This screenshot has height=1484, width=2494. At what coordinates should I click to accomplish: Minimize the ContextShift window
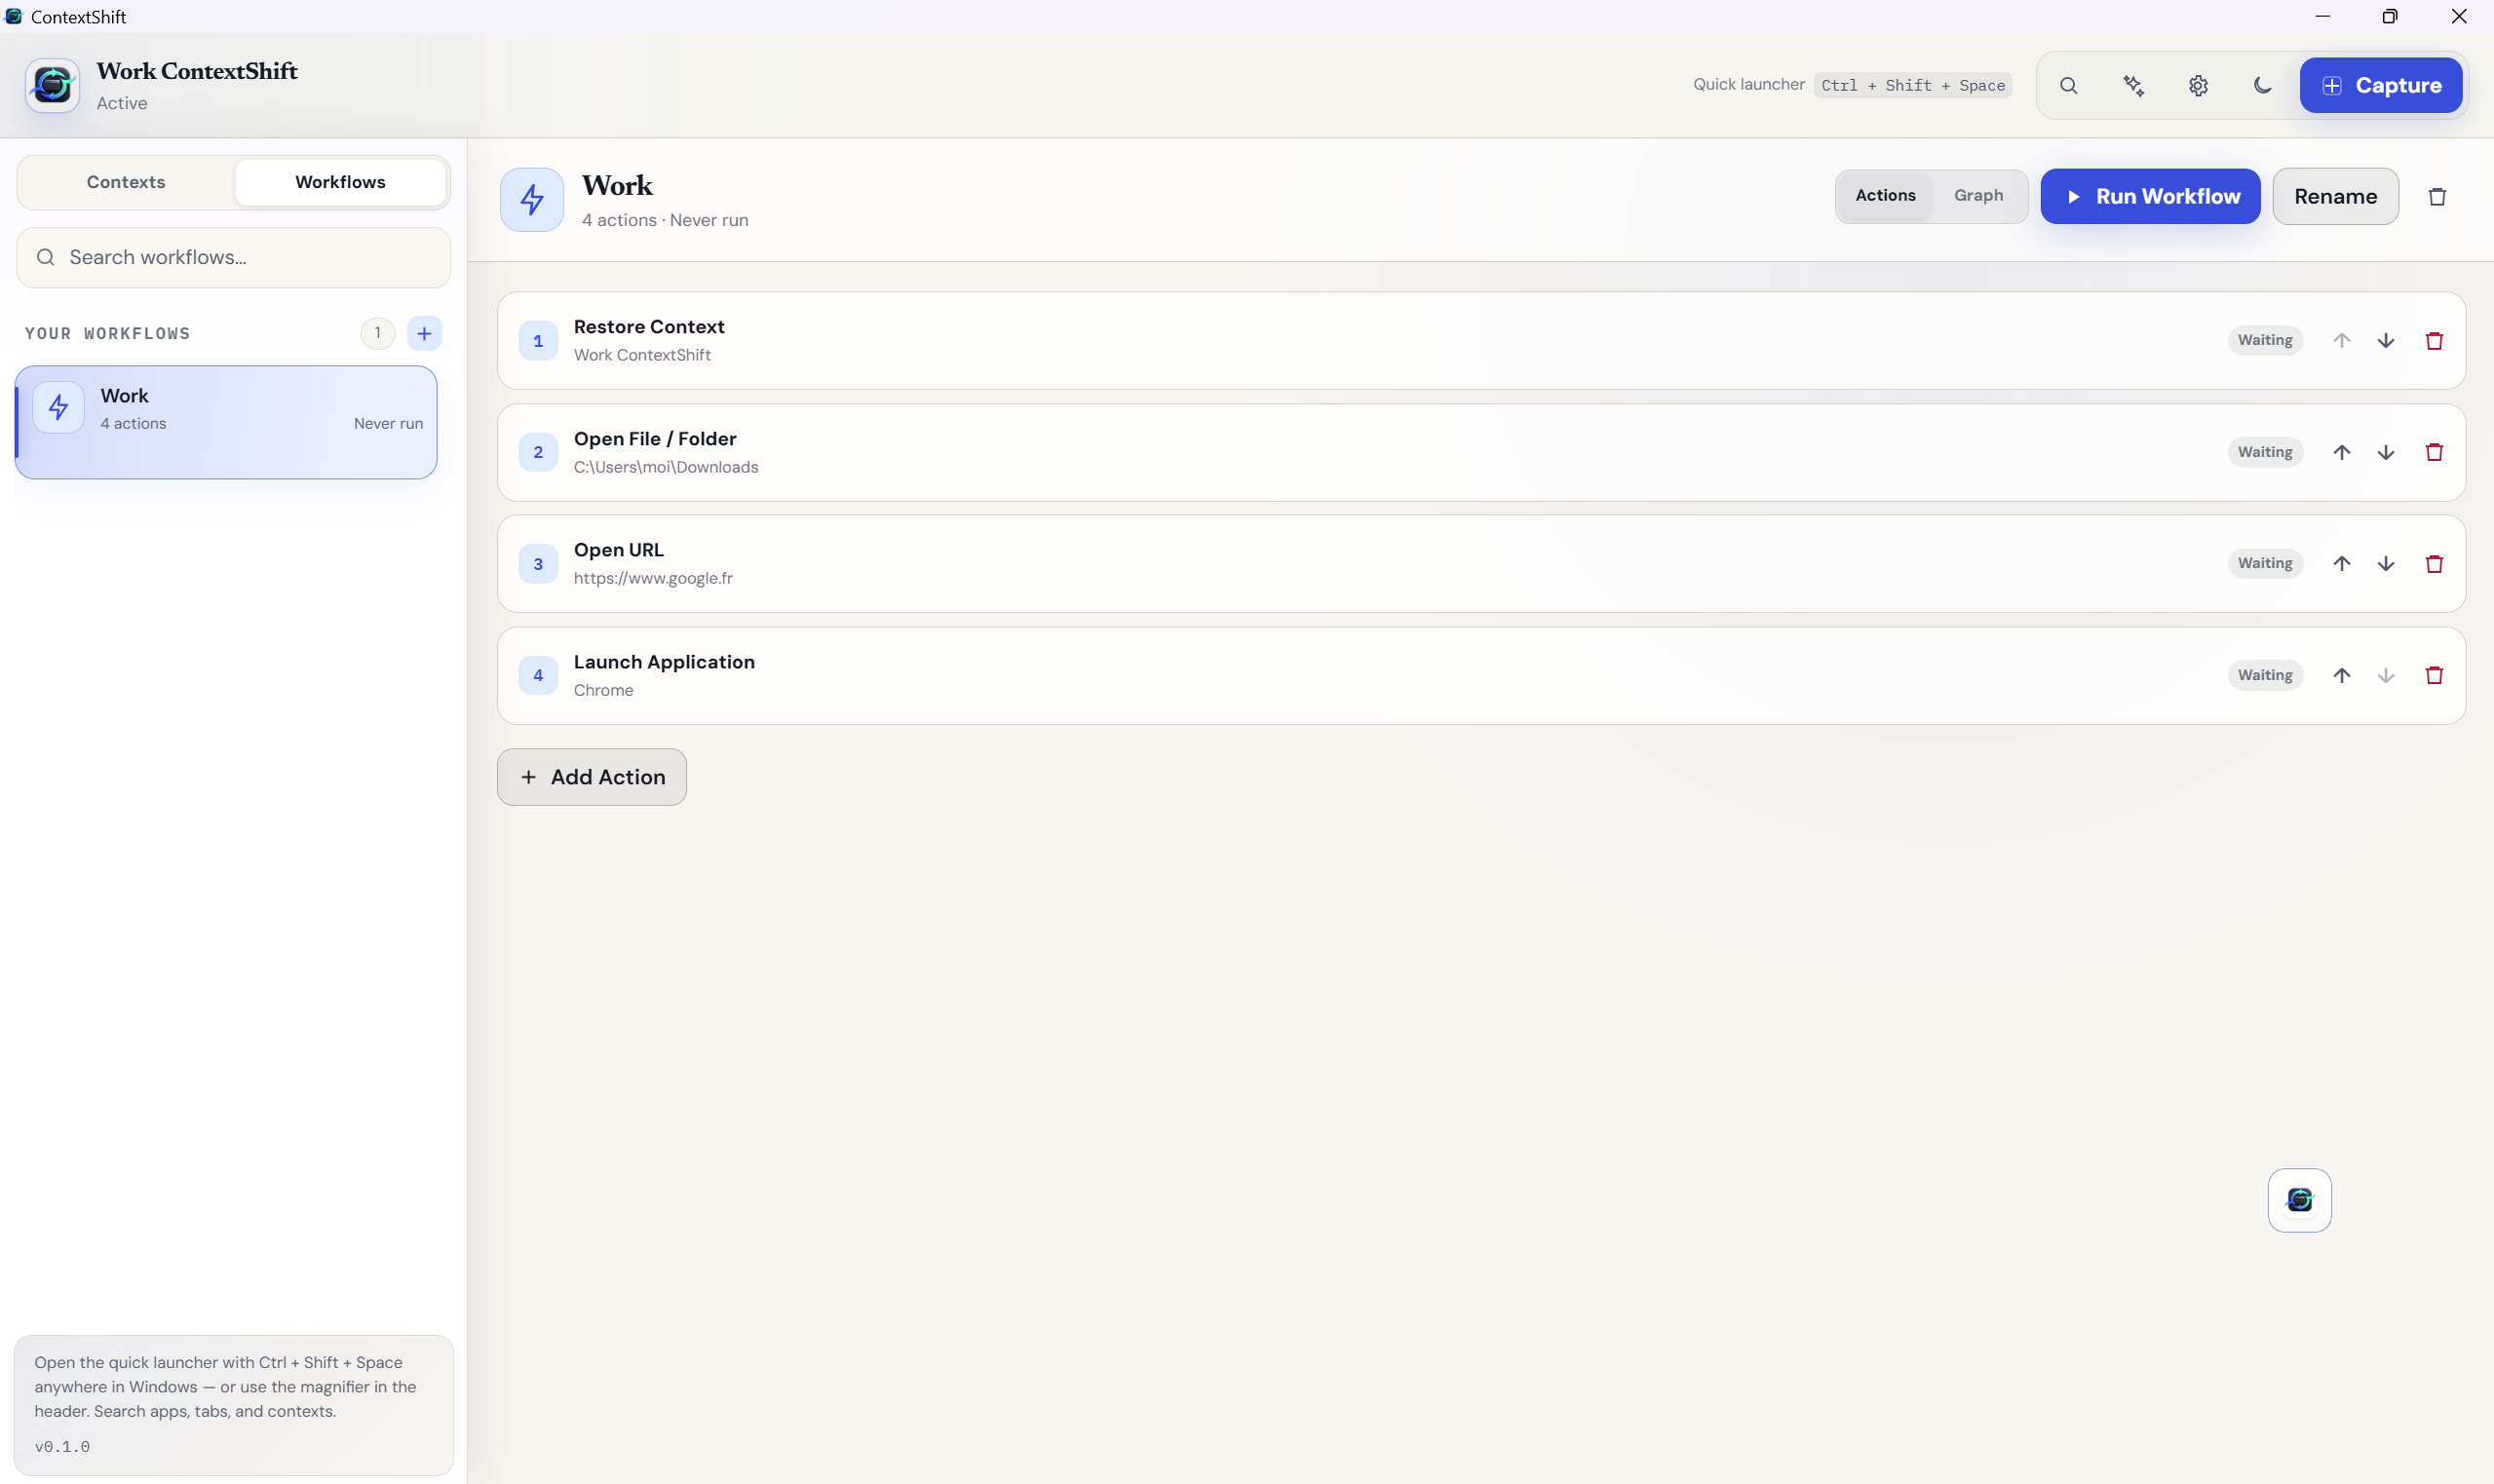click(2322, 16)
